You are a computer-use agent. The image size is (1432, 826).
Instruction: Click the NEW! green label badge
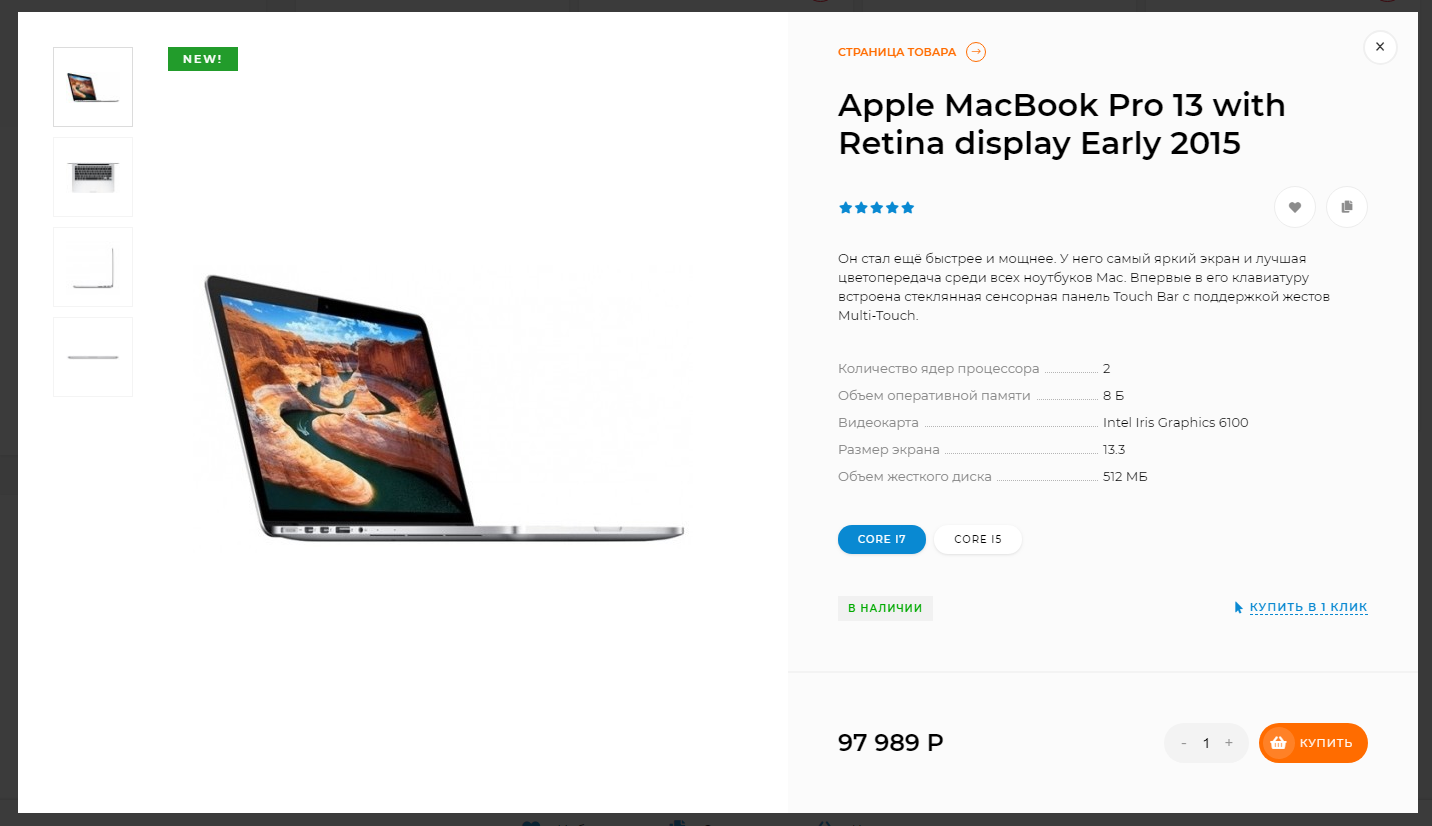coord(203,59)
